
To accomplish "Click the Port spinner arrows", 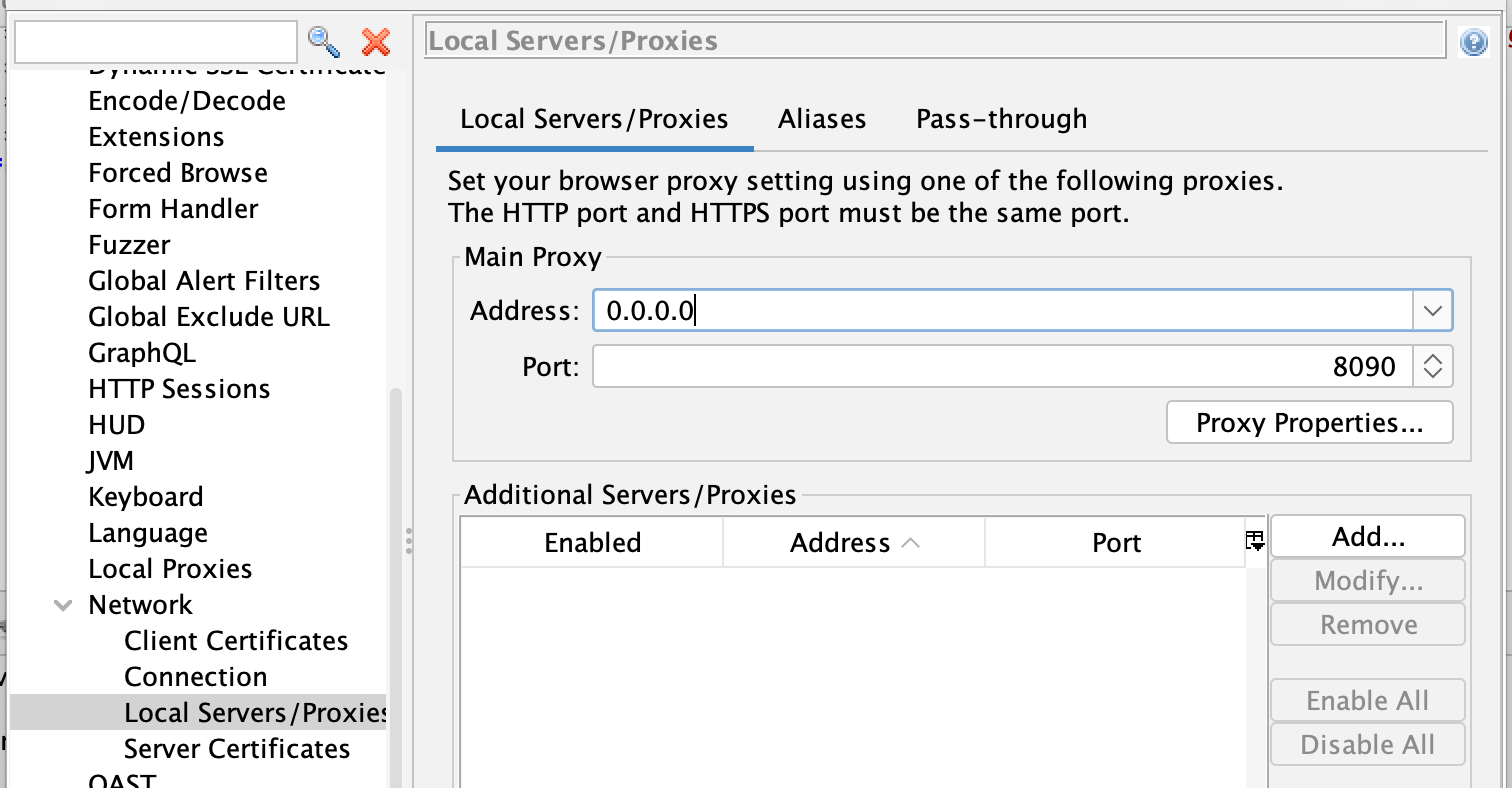I will tap(1432, 367).
